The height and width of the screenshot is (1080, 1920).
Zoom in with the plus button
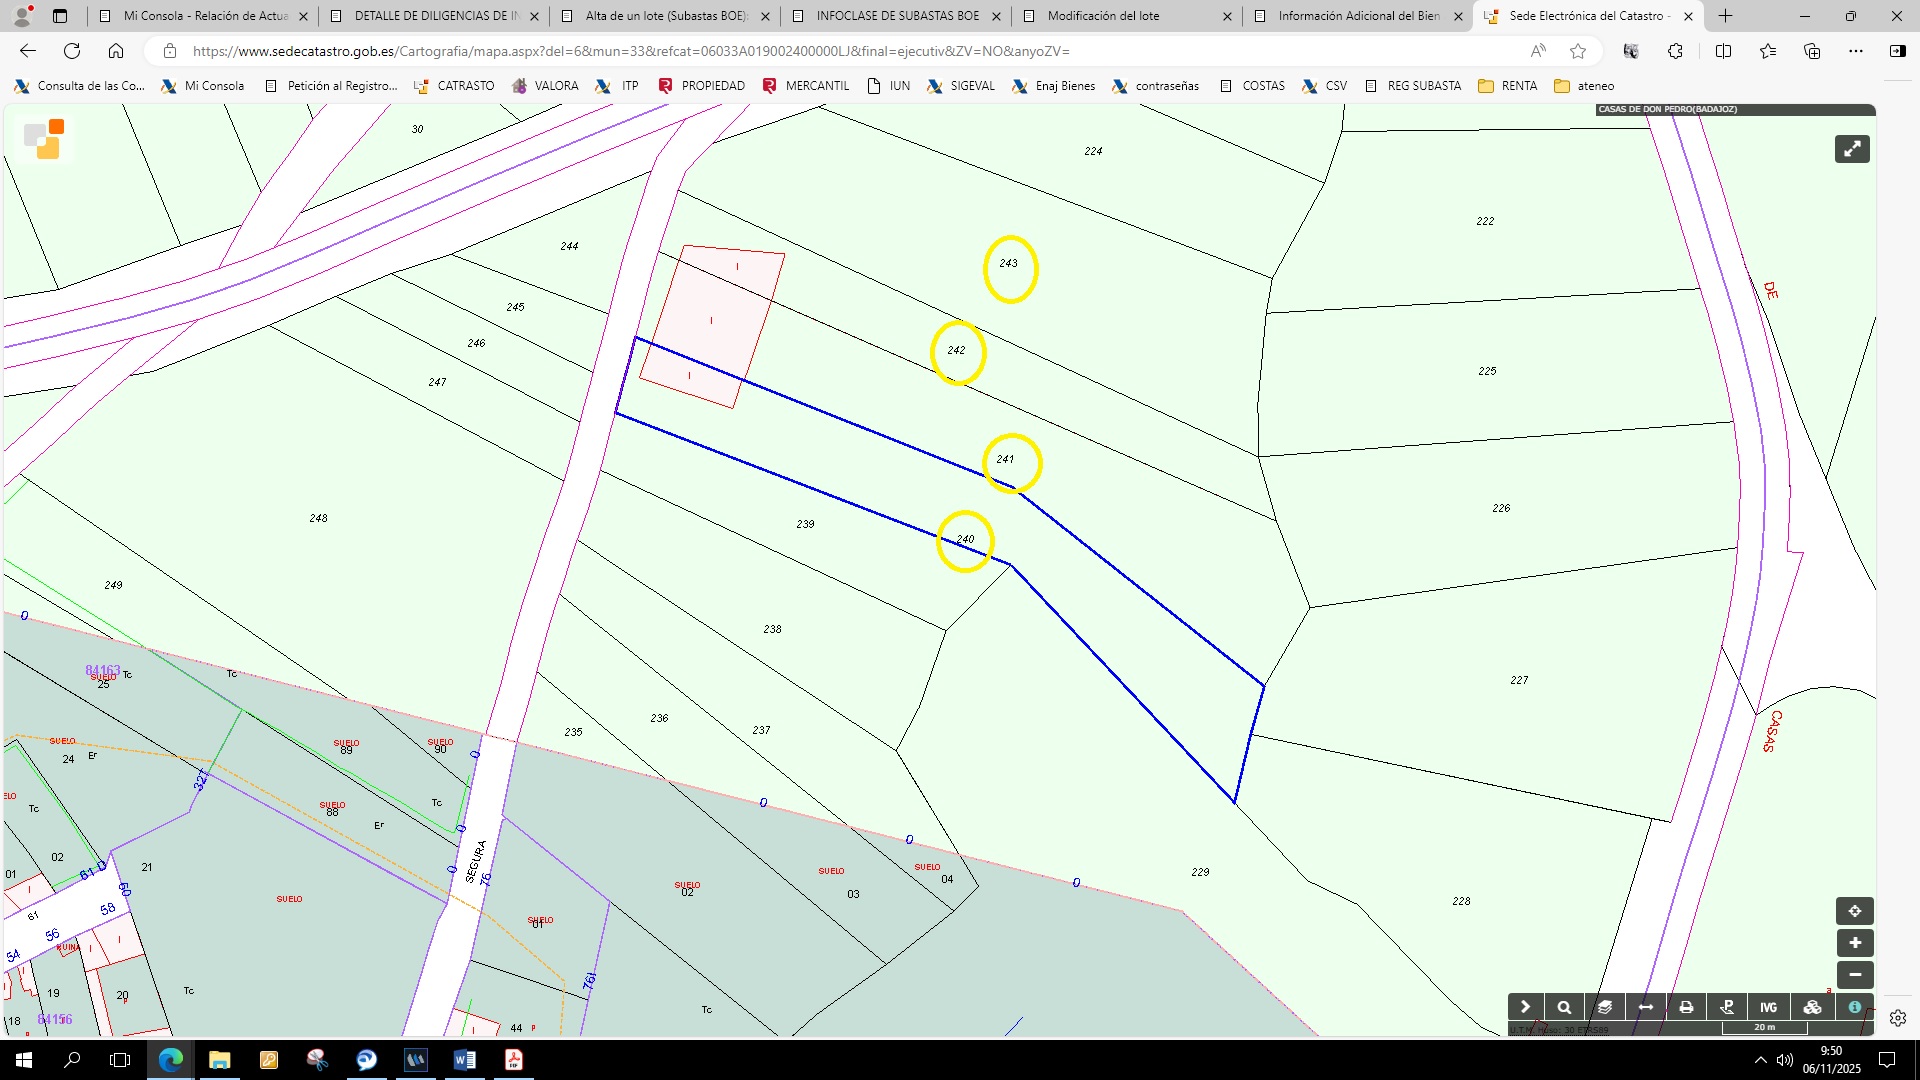(1854, 943)
